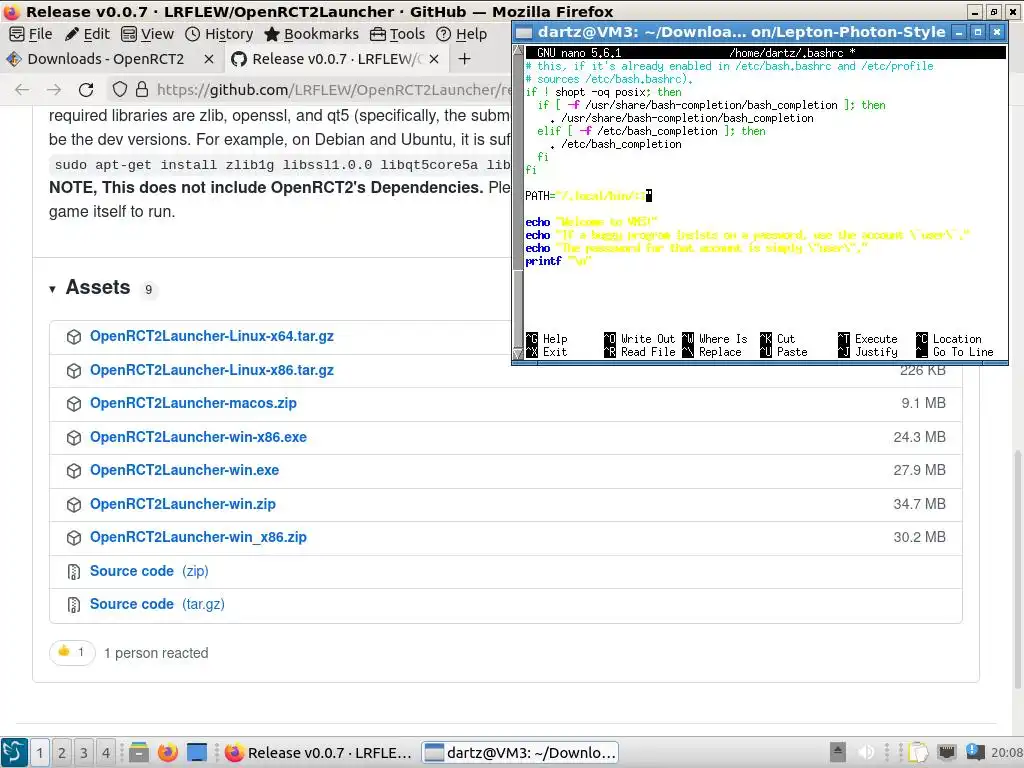Download OpenRCT2Launcher-Linux-x64.tar.gz

[x=212, y=336]
